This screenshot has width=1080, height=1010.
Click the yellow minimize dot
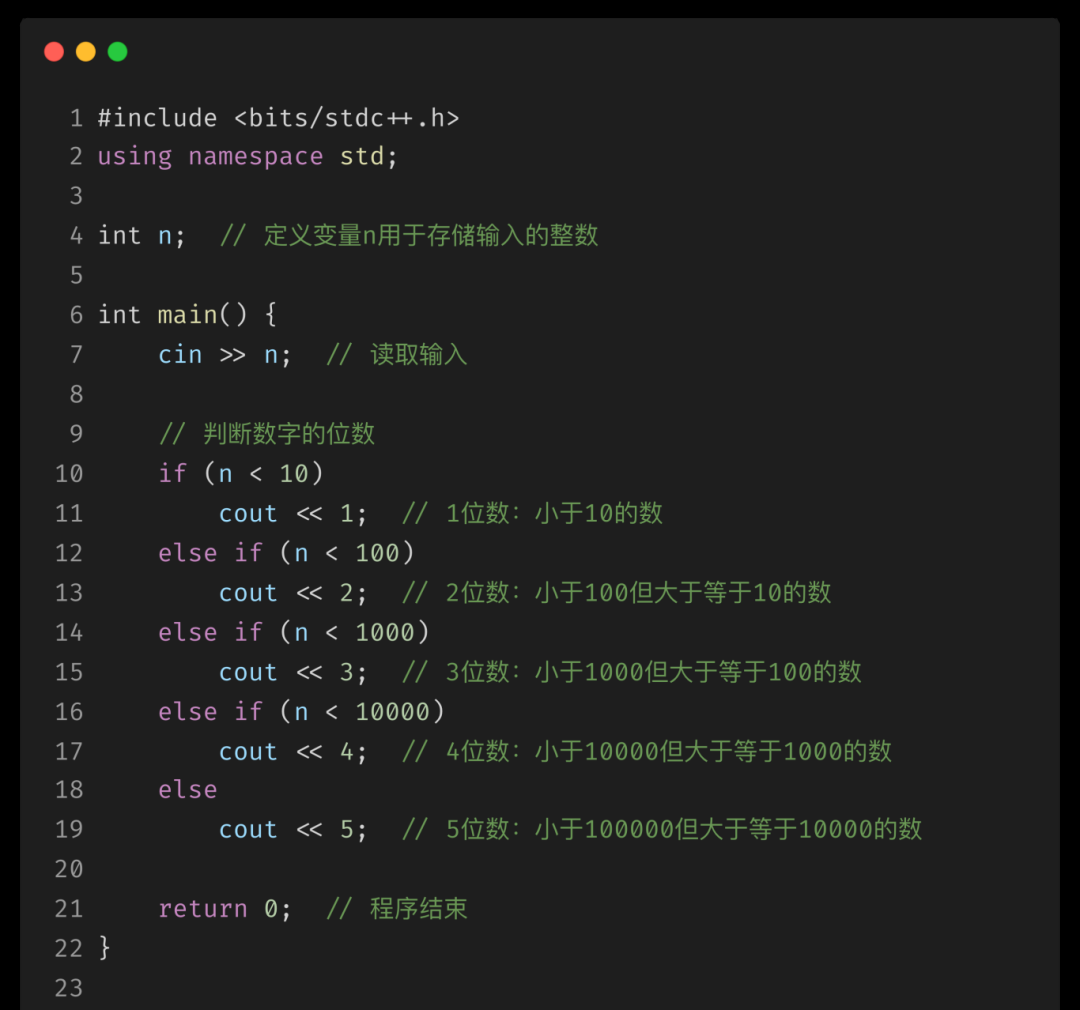[x=85, y=52]
